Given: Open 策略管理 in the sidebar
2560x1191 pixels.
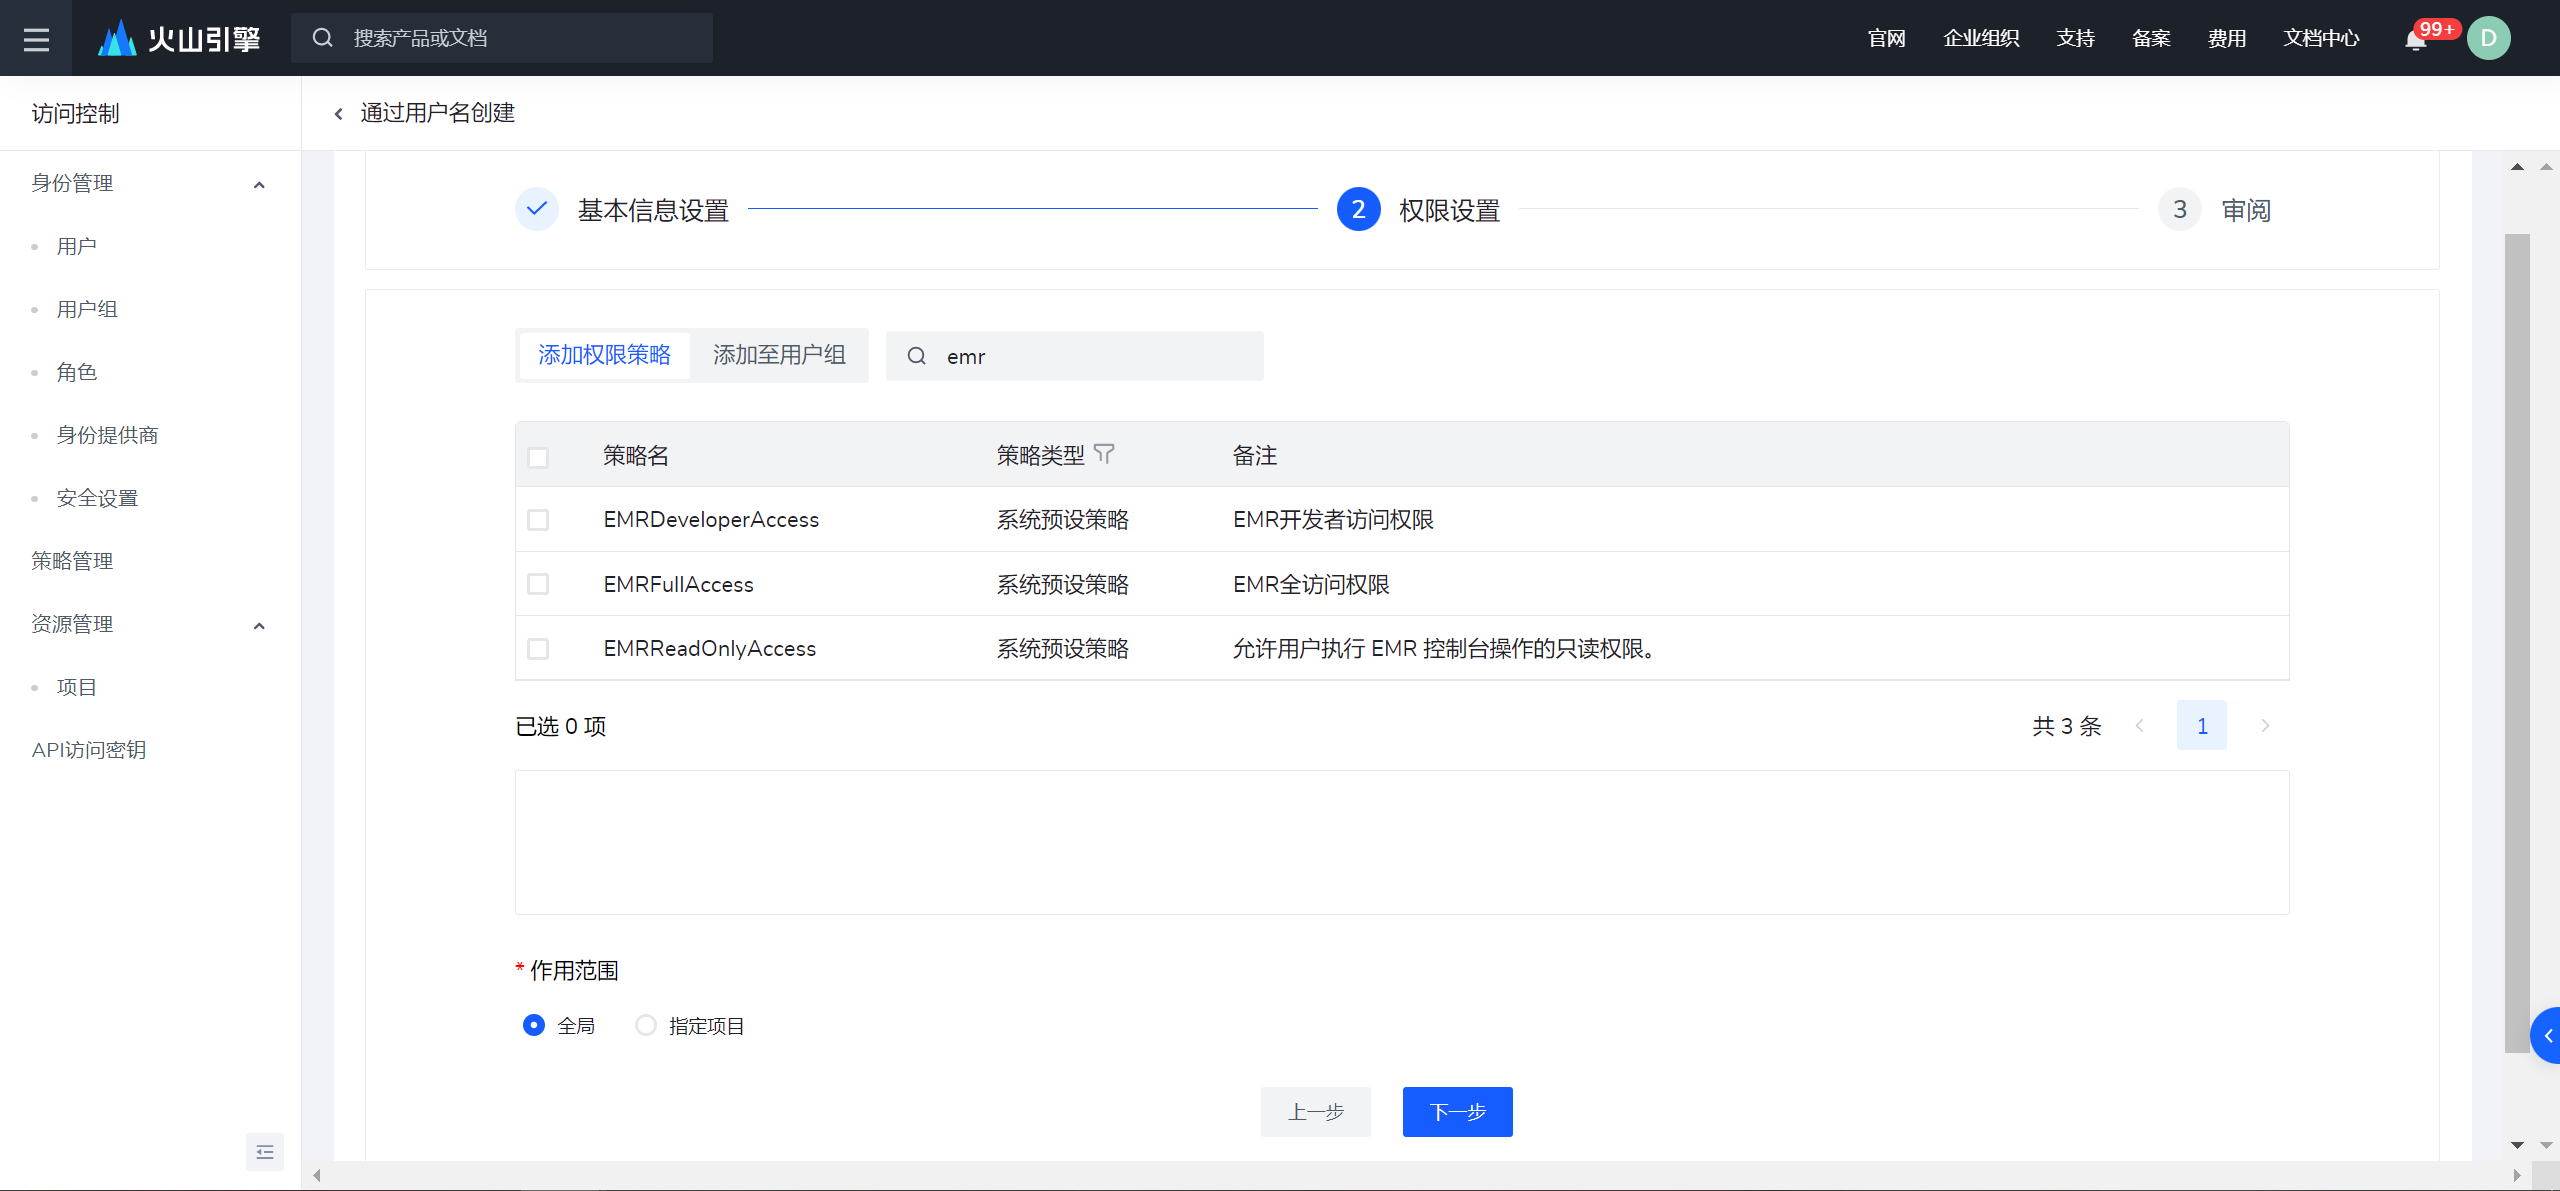Looking at the screenshot, I should tap(72, 561).
